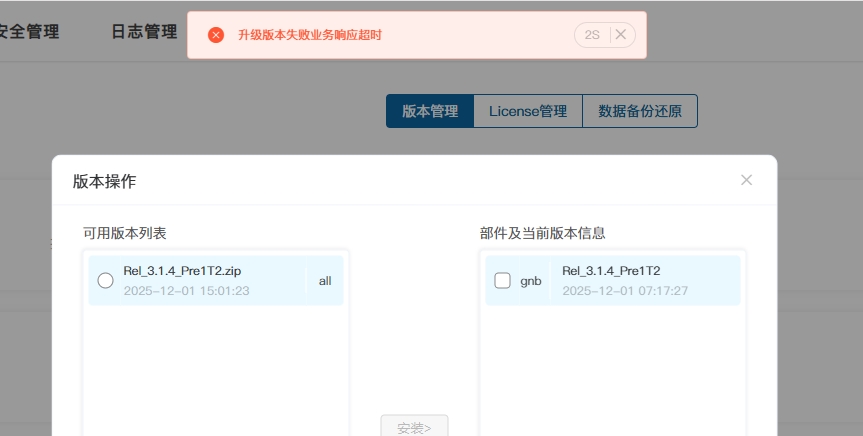This screenshot has height=436, width=863.
Task: Click the 版本操作 dialog title
Action: (x=104, y=181)
